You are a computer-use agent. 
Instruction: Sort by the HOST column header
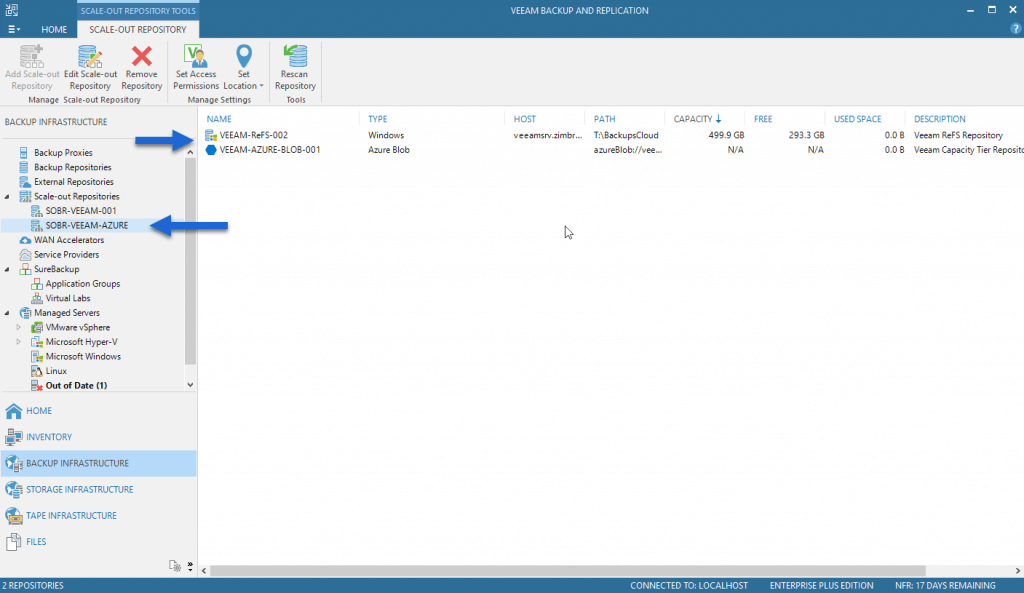click(524, 119)
